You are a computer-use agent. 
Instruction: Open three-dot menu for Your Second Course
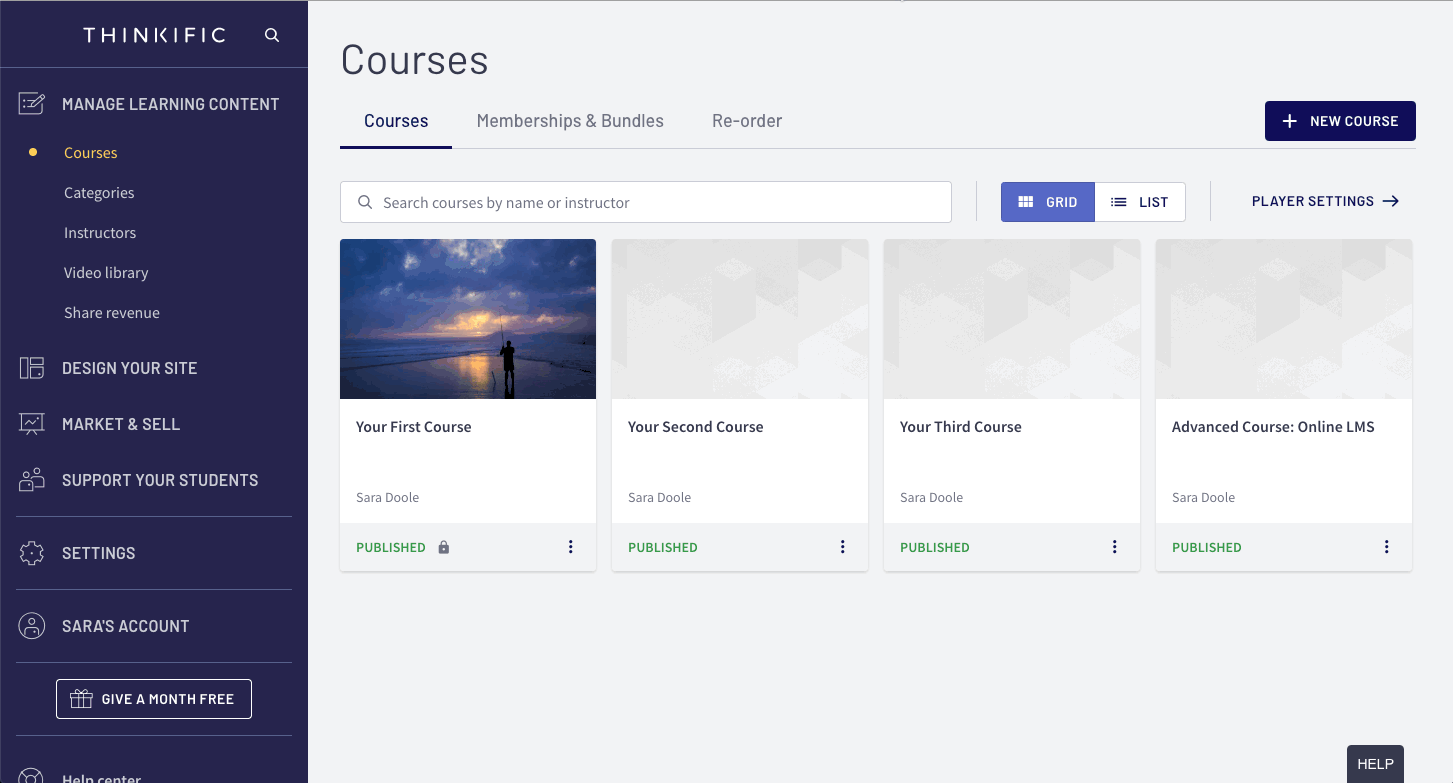click(843, 547)
